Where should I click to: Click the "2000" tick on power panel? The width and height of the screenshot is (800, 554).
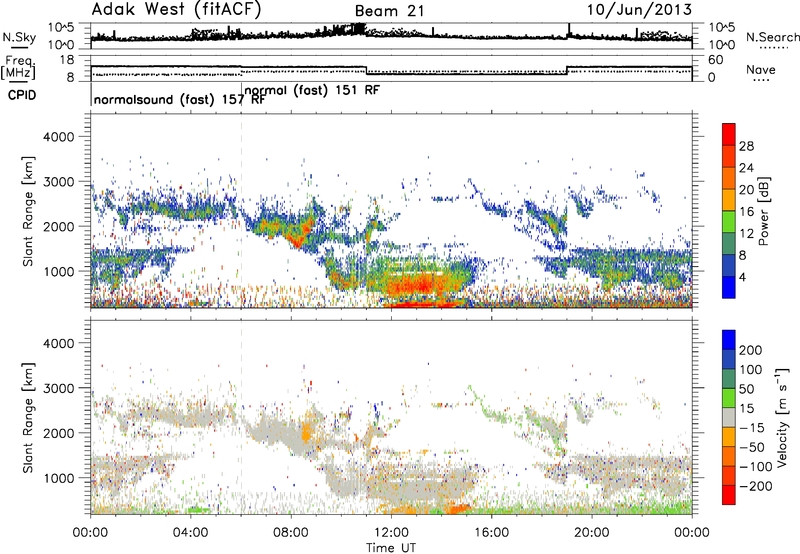pos(58,226)
